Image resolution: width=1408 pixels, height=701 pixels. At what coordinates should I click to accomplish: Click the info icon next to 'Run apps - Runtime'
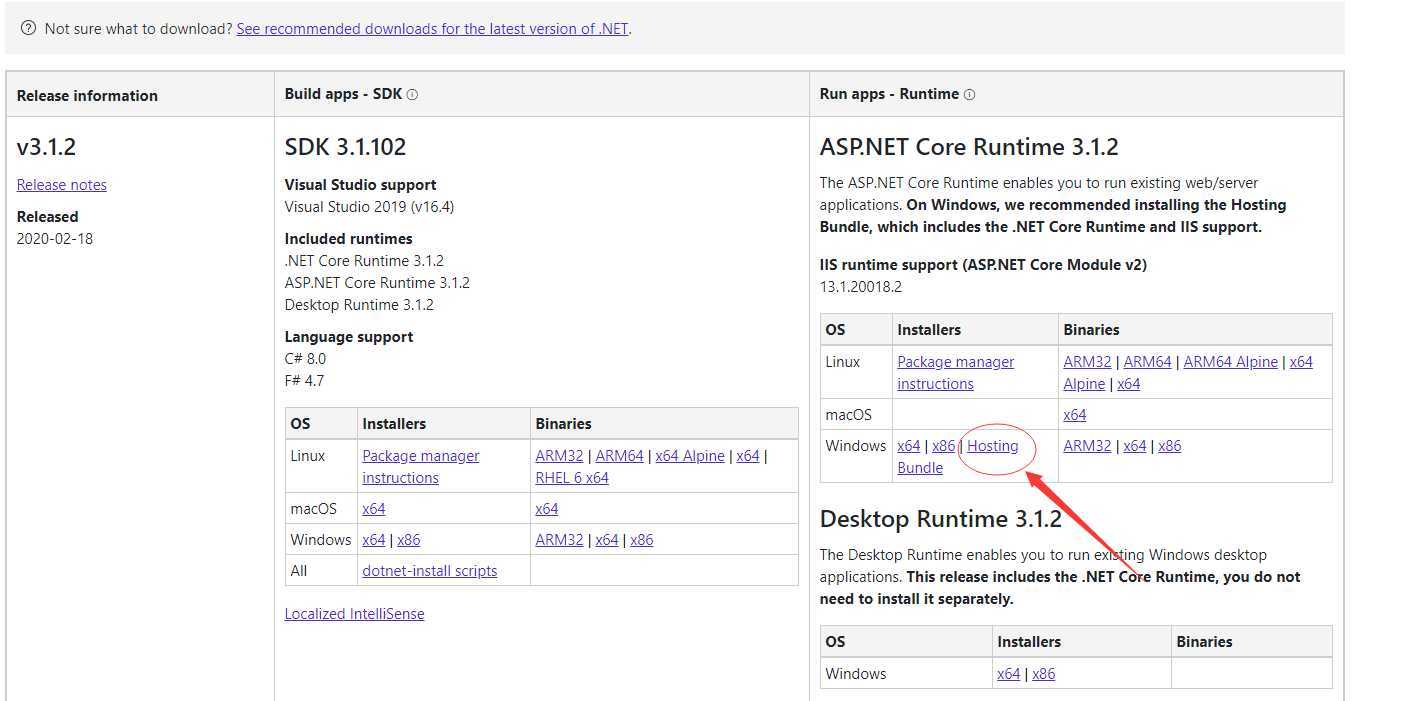tap(969, 95)
